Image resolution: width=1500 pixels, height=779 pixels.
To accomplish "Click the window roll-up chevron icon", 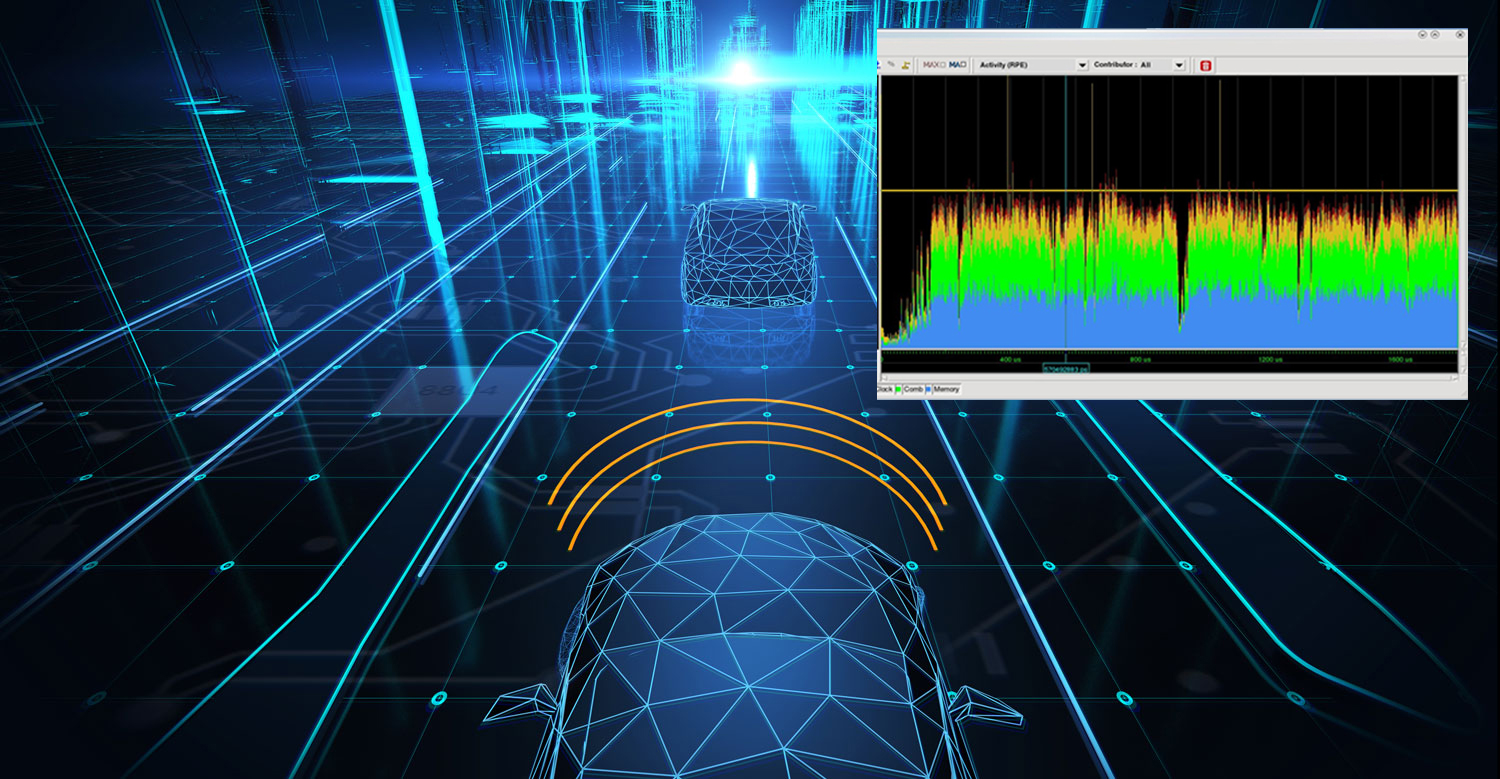I will [x=1436, y=34].
